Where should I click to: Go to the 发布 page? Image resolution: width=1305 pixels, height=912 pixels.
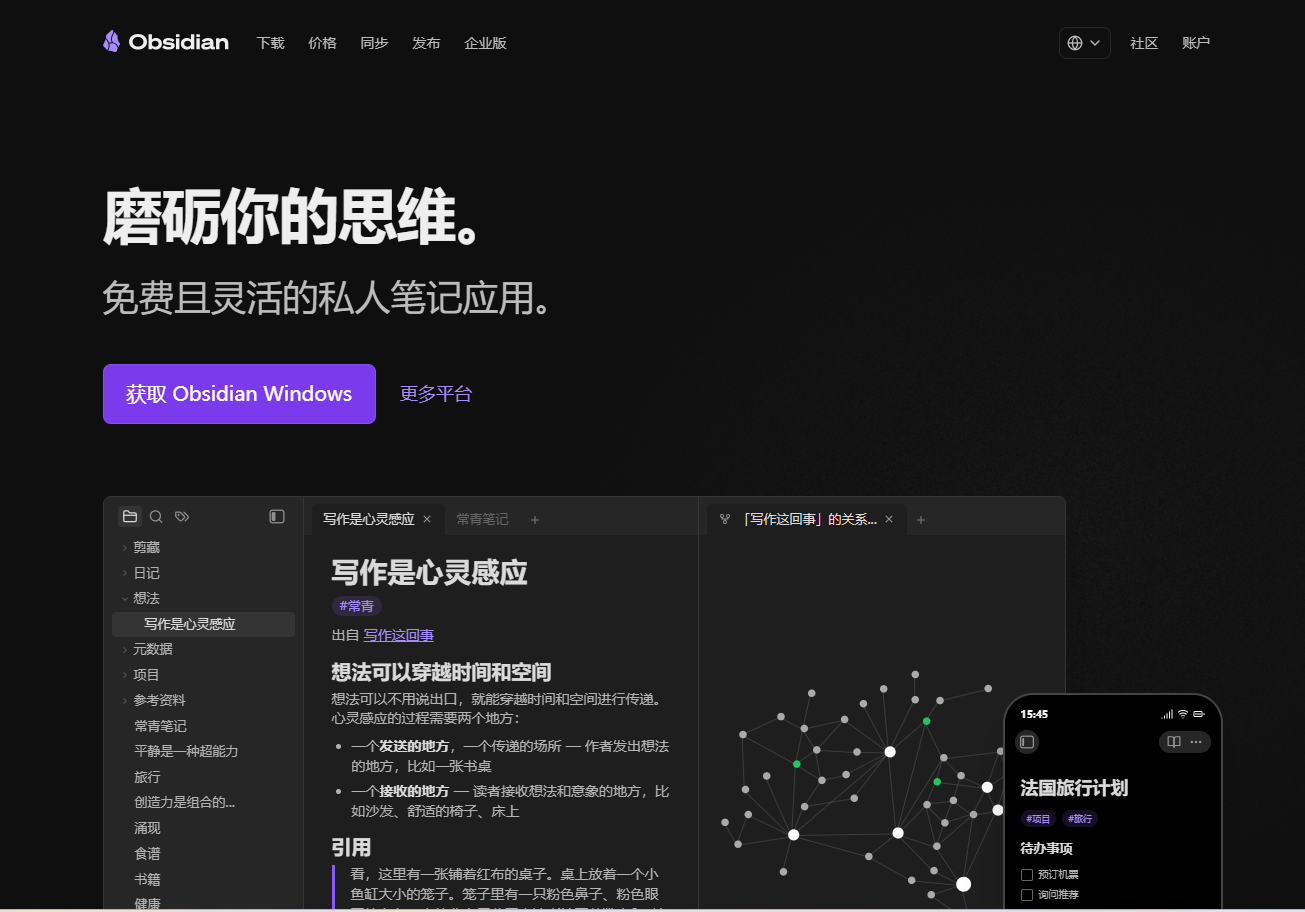[427, 43]
